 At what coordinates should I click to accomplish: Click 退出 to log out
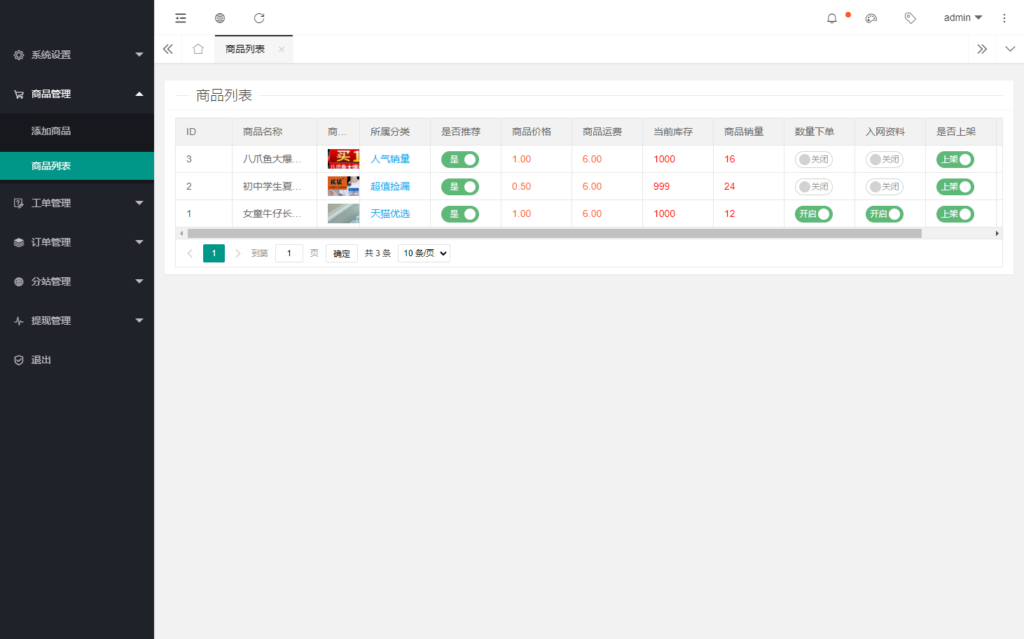pyautogui.click(x=77, y=360)
